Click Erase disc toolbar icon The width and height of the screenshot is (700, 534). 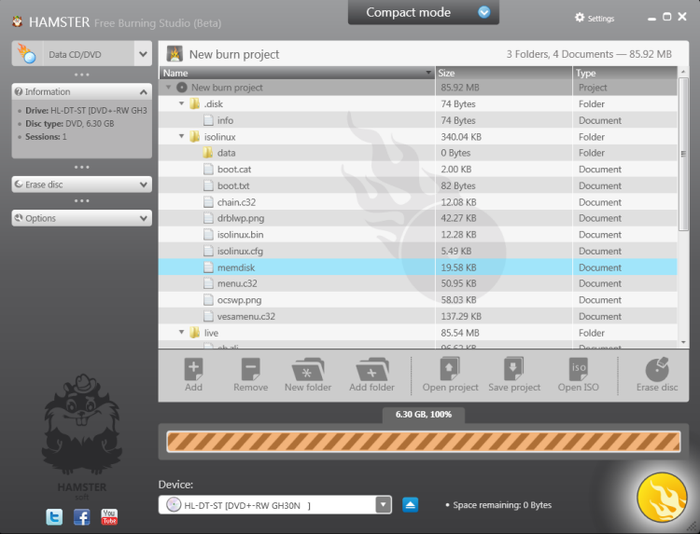pos(657,375)
